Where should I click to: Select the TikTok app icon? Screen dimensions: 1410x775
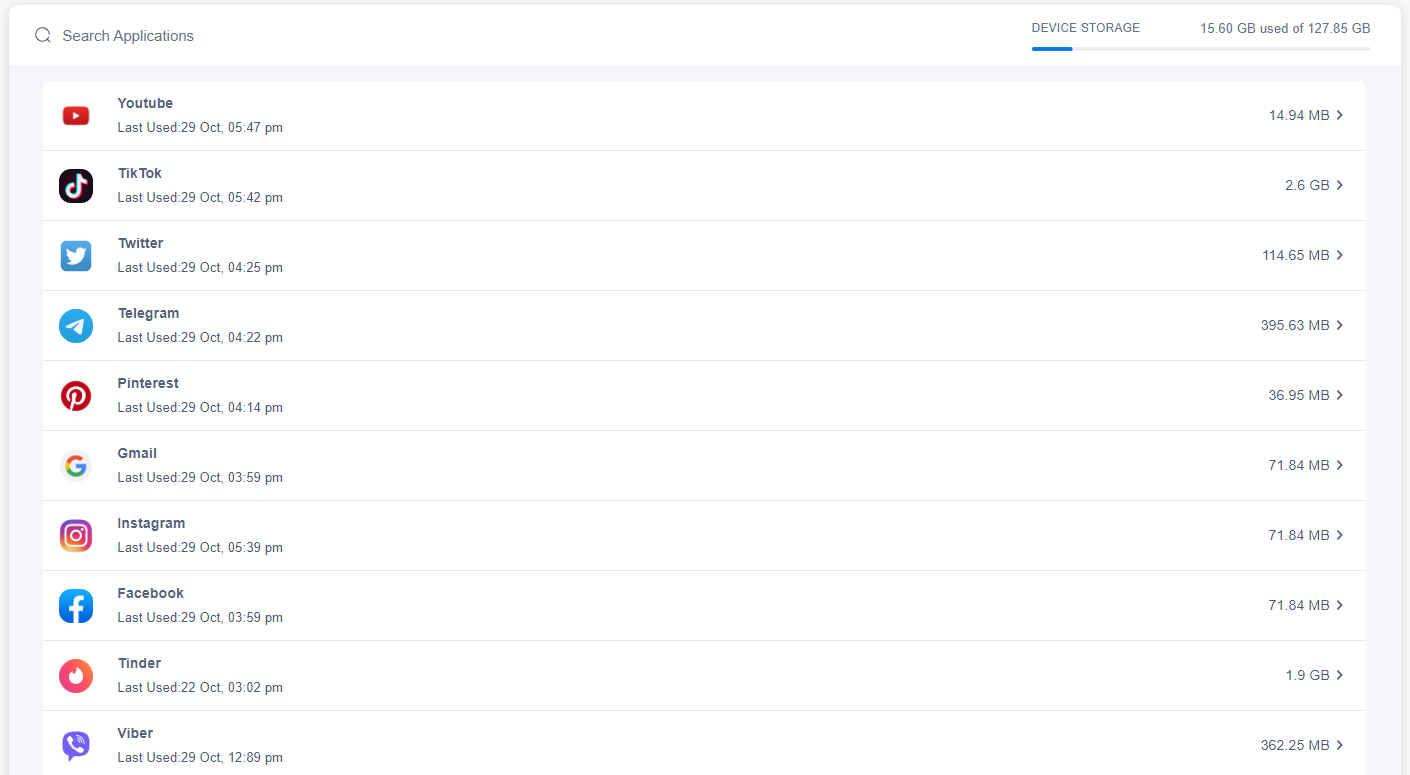(76, 185)
